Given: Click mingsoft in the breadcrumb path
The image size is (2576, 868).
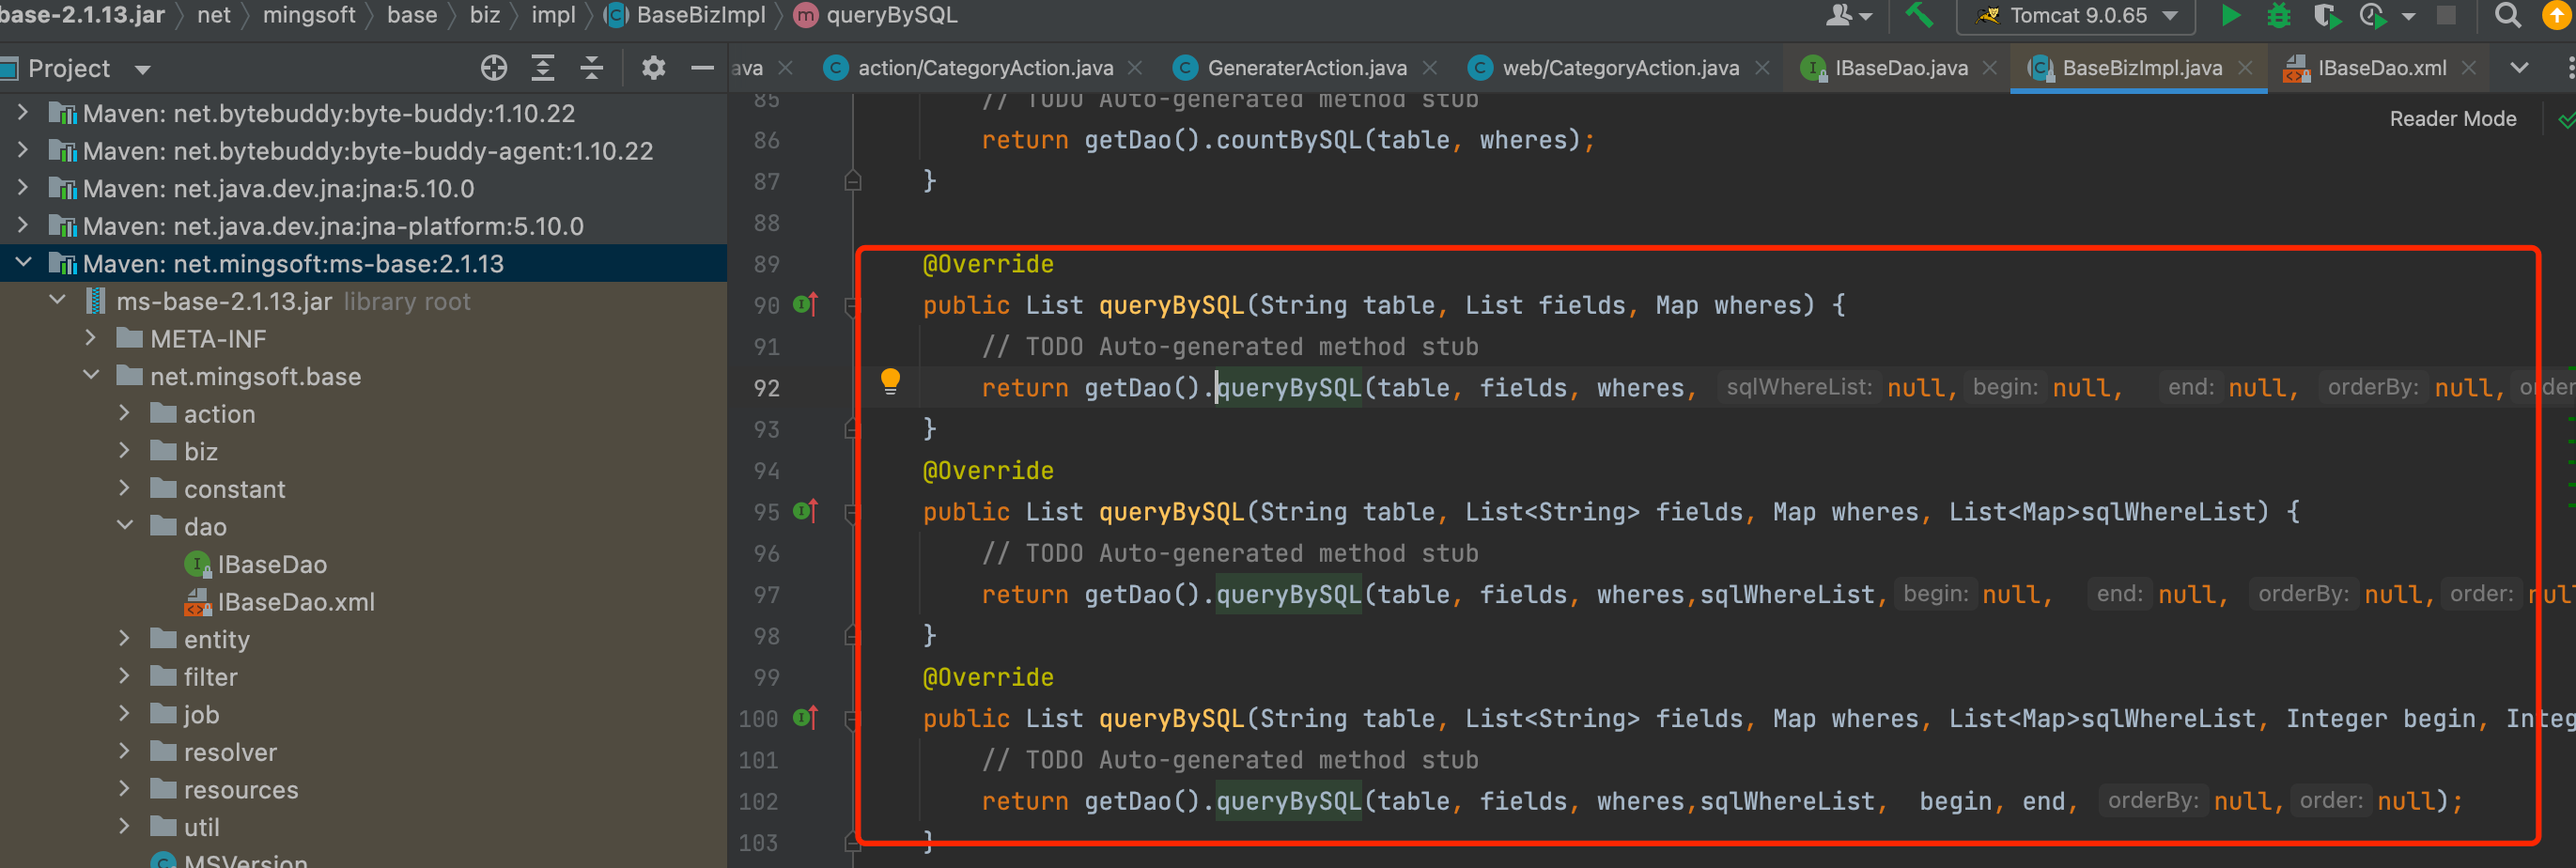Looking at the screenshot, I should [309, 15].
